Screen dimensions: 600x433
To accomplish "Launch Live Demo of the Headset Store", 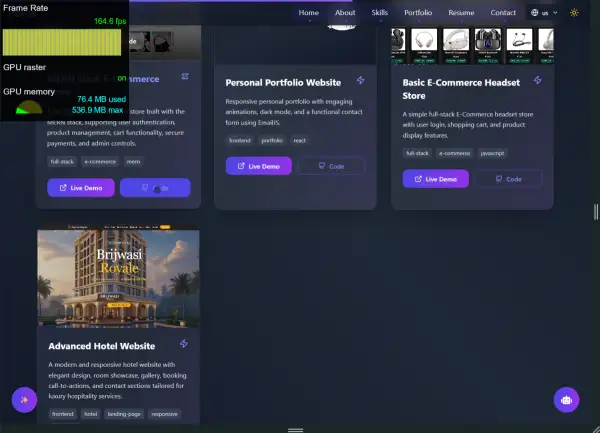I will (x=436, y=179).
